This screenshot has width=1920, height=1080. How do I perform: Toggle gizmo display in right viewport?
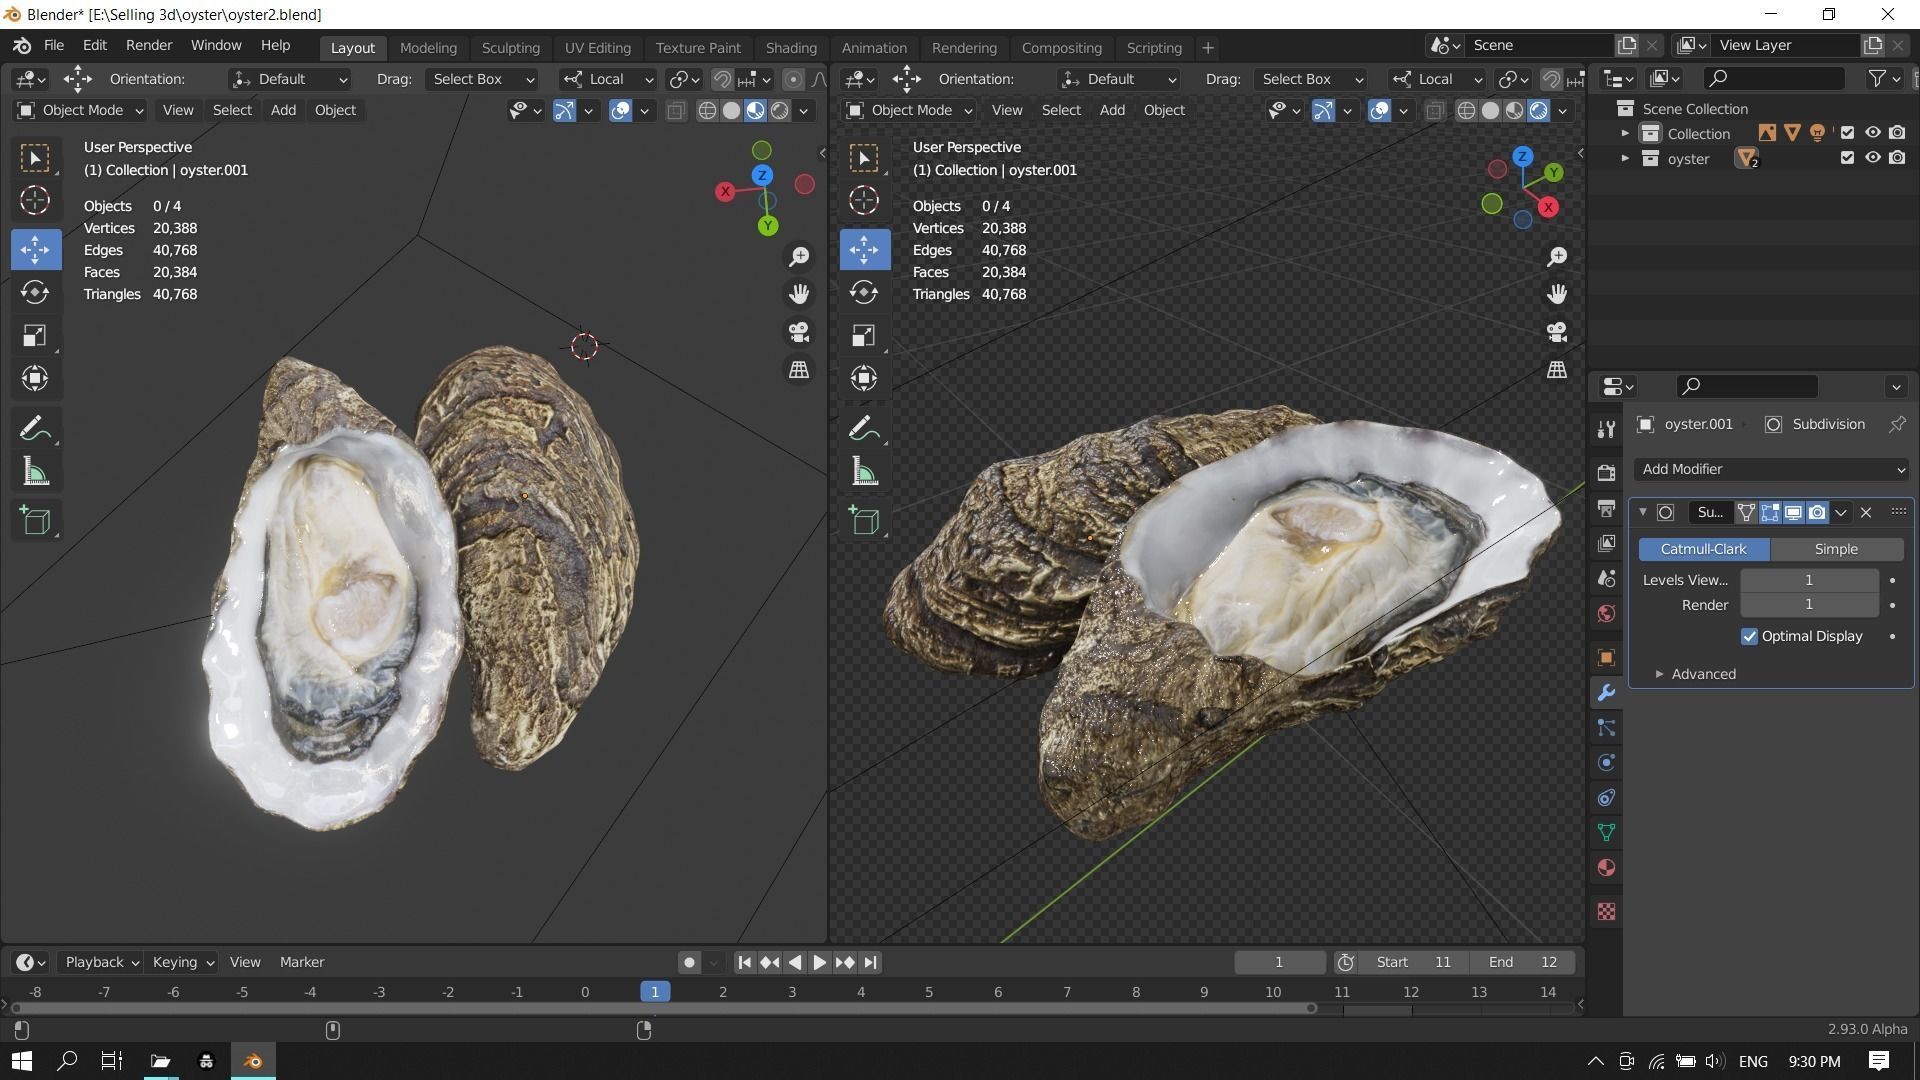click(1323, 111)
